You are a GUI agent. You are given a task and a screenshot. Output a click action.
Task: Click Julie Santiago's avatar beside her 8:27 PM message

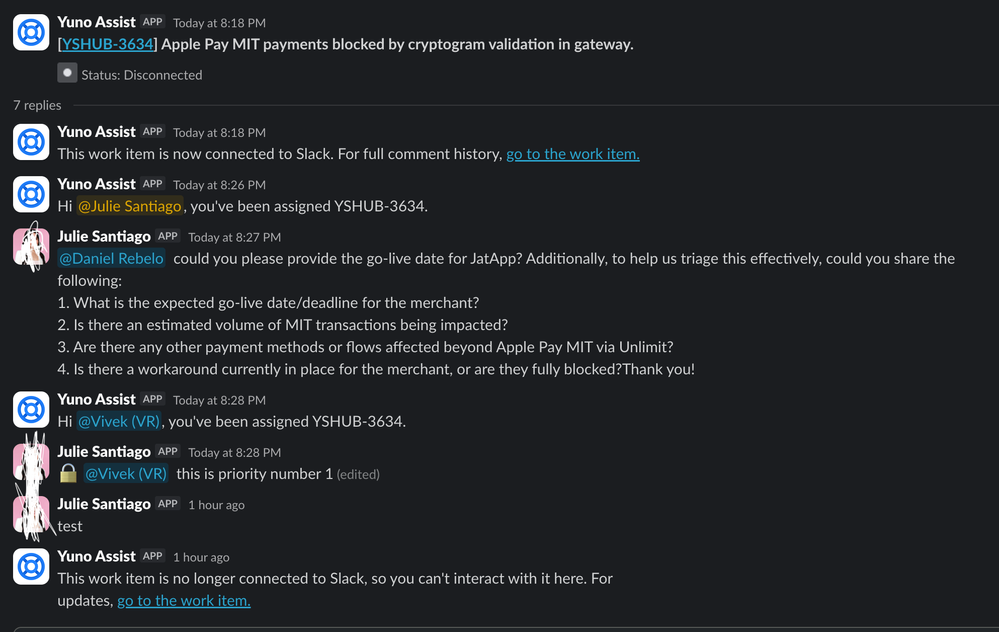point(30,248)
